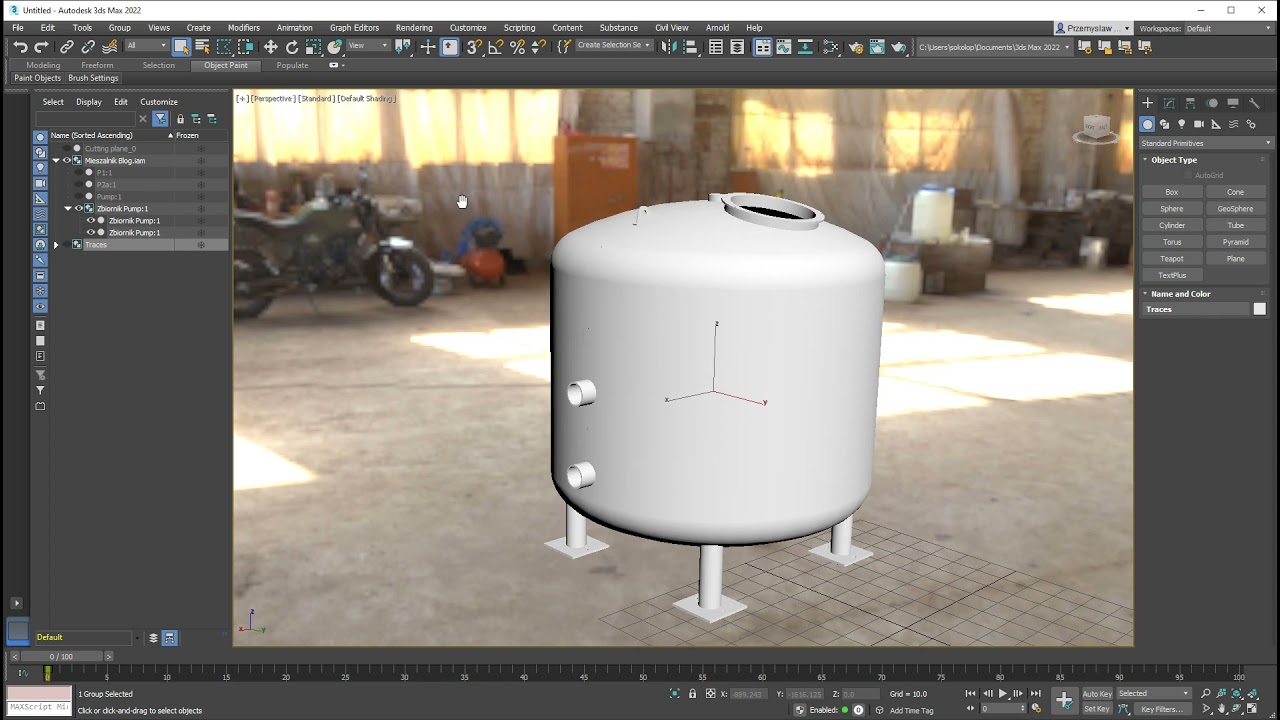The width and height of the screenshot is (1280, 720).
Task: Choose the Select and Move tool
Action: point(271,47)
